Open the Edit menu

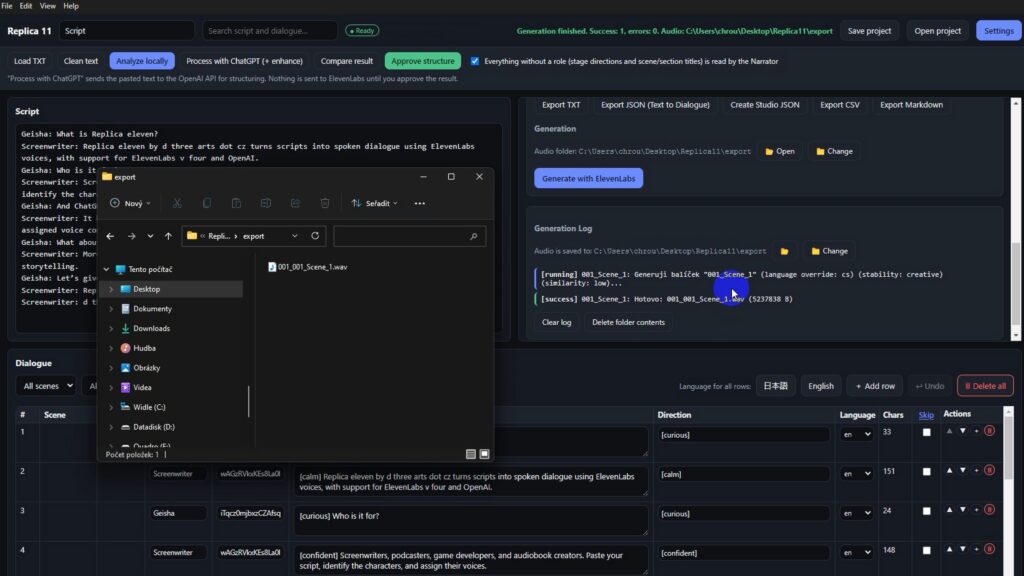coord(25,6)
